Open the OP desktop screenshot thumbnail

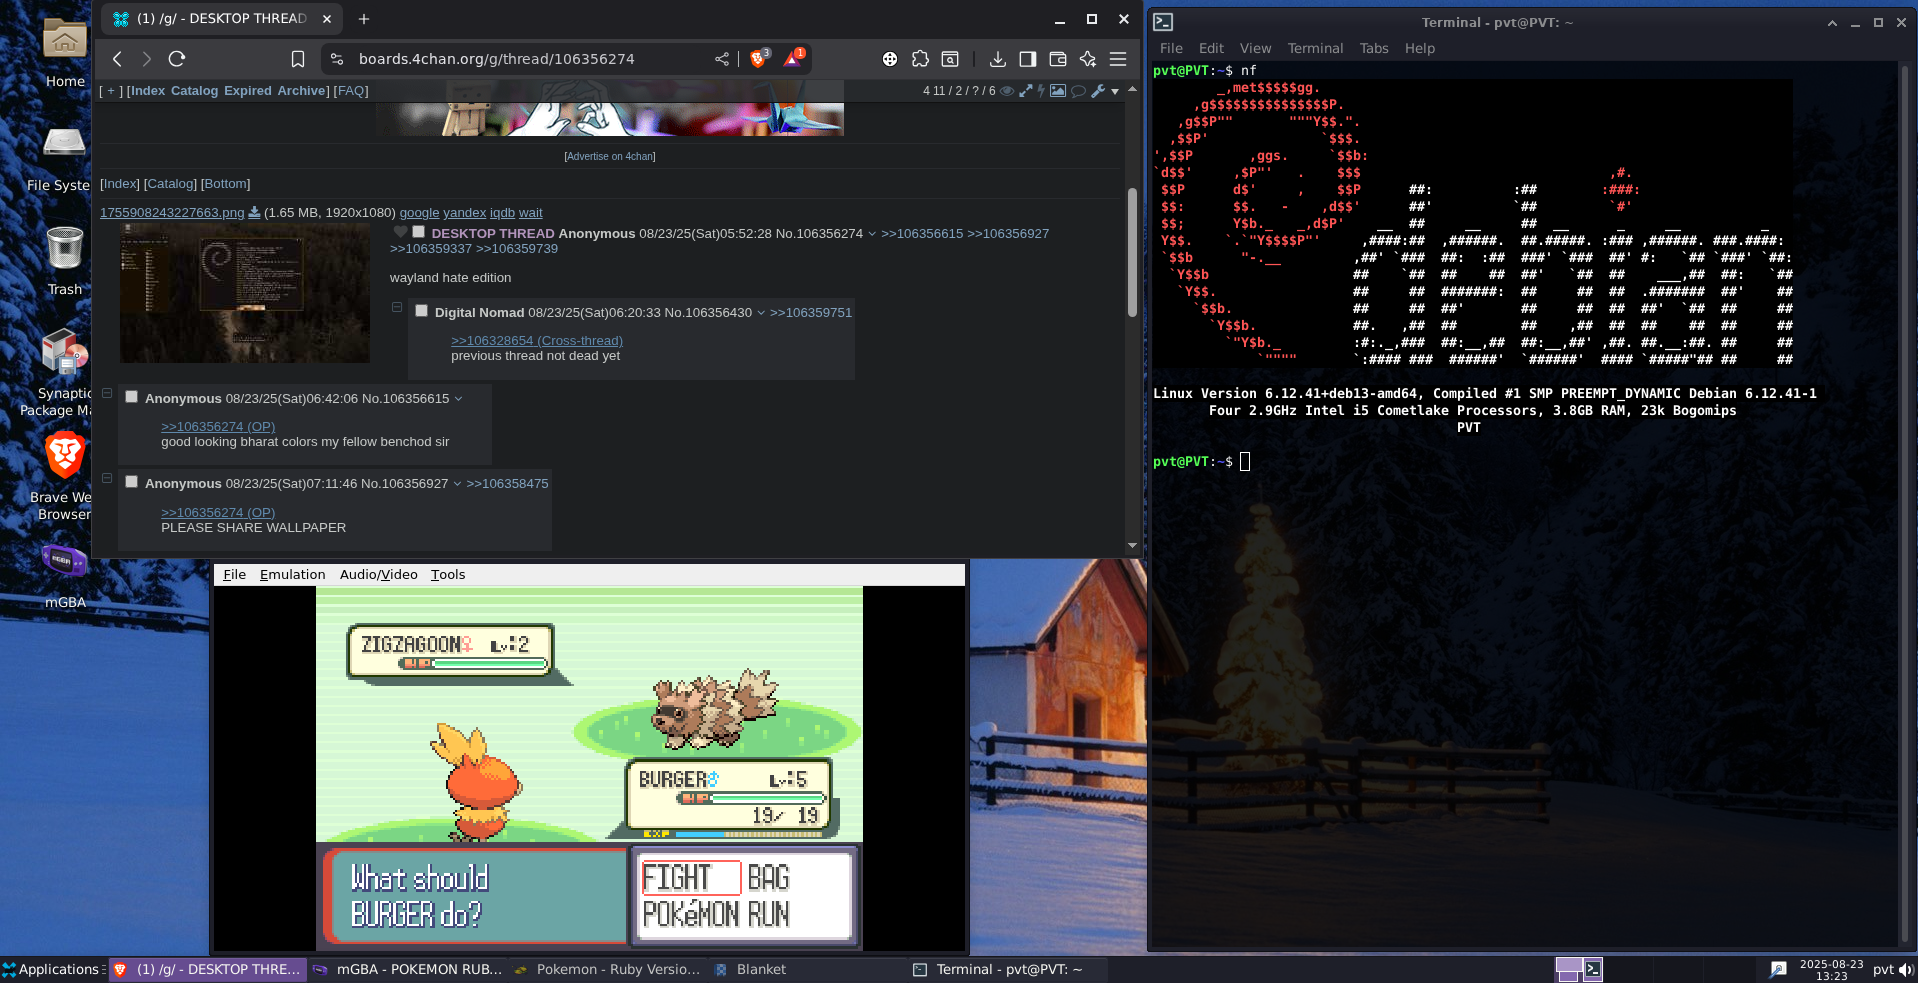tap(245, 293)
